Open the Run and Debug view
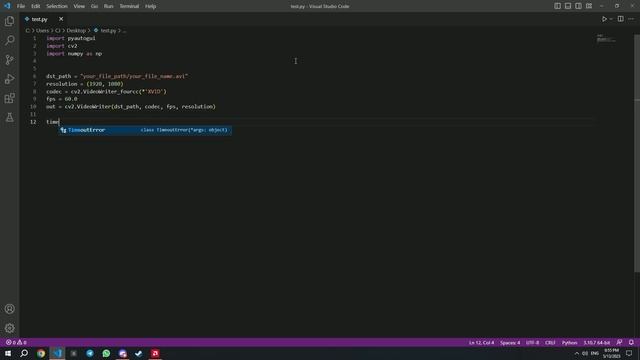This screenshot has width=640, height=360. (9, 79)
